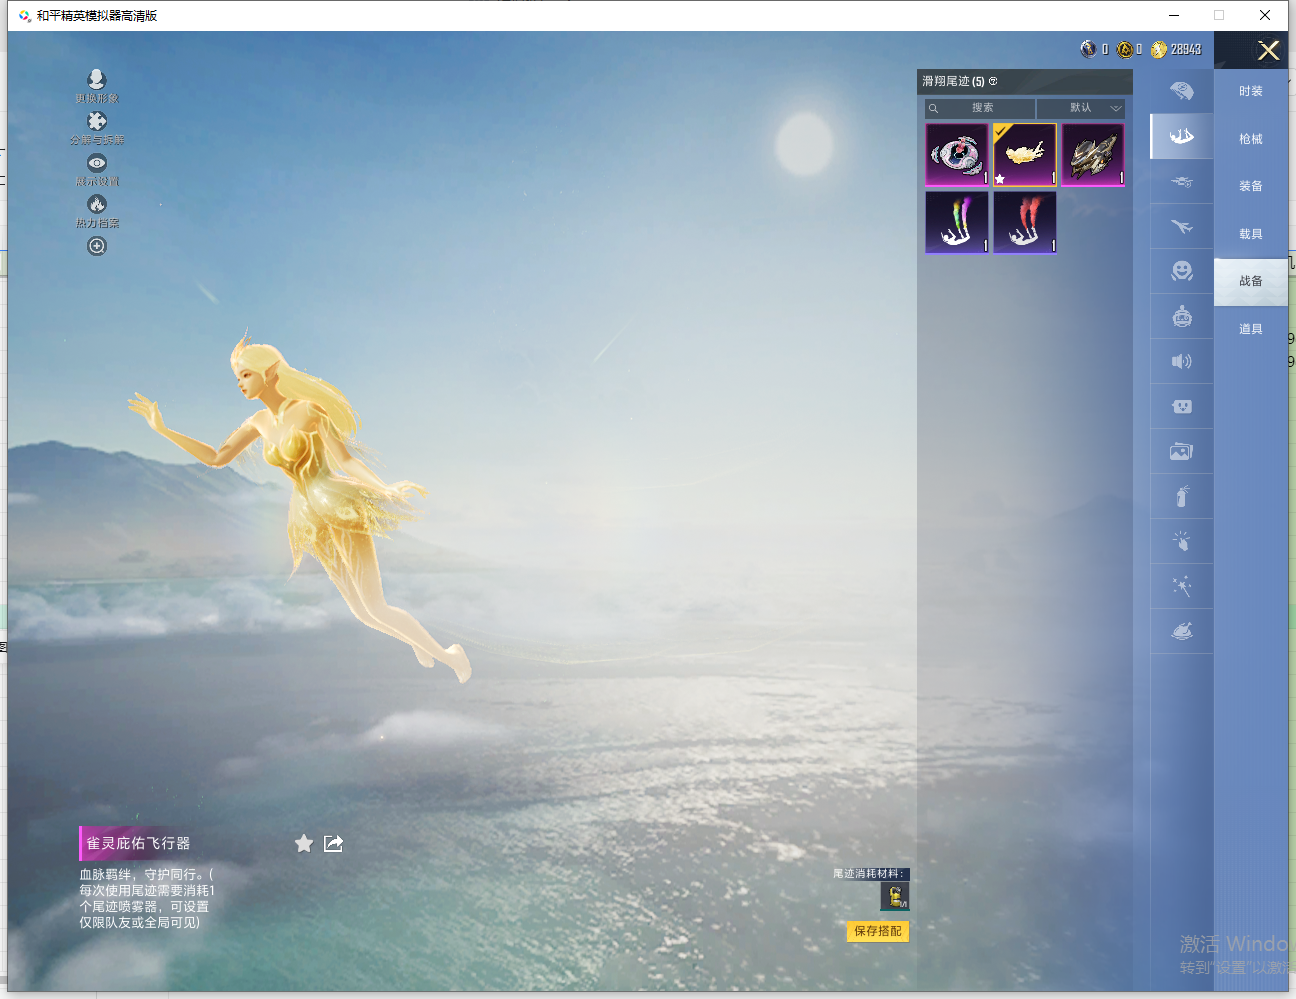Open the 热力档案 flame icon
Image resolution: width=1296 pixels, height=999 pixels.
click(x=97, y=204)
